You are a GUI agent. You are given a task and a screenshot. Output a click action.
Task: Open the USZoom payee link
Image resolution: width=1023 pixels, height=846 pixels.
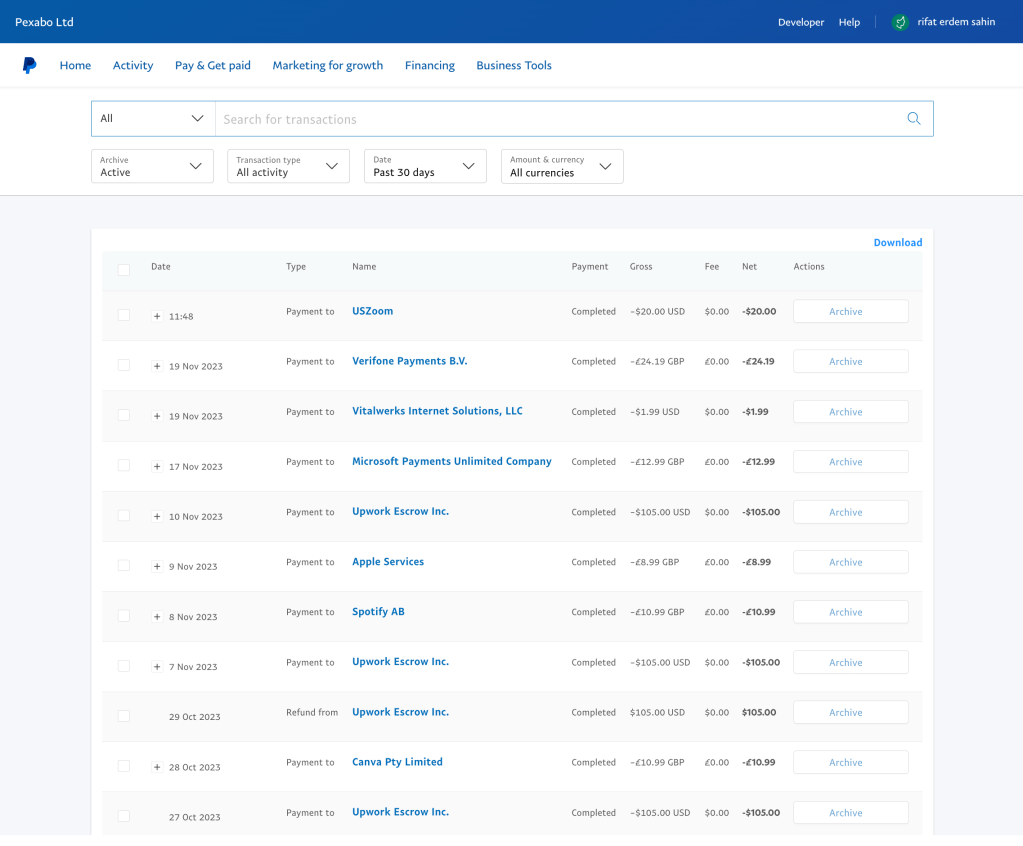pos(373,311)
